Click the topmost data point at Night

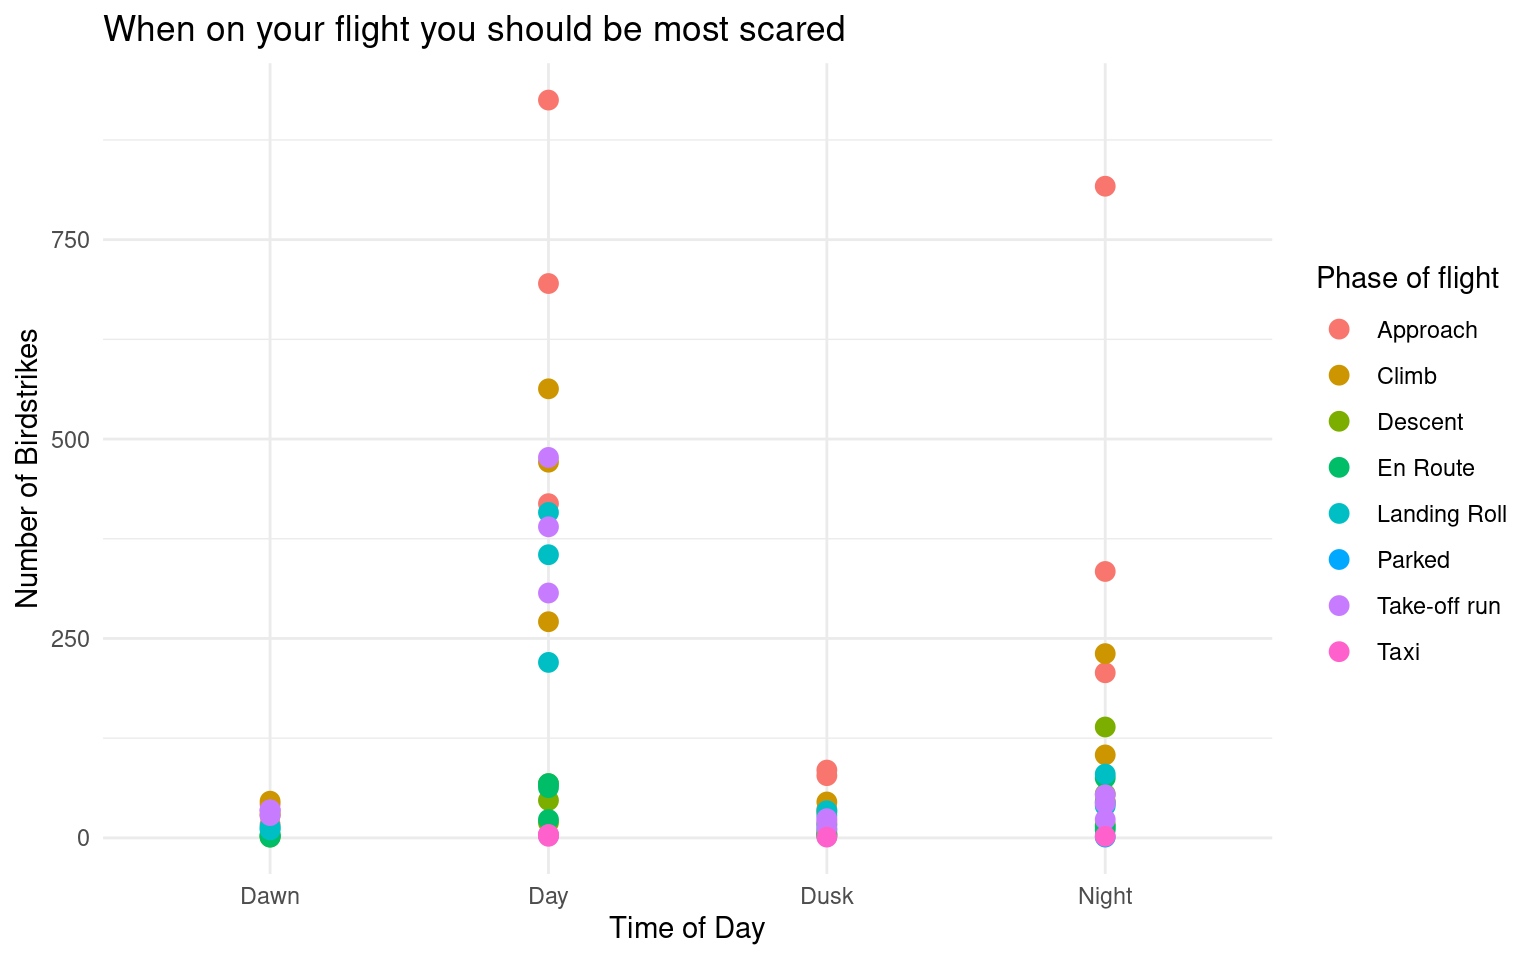tap(1105, 186)
